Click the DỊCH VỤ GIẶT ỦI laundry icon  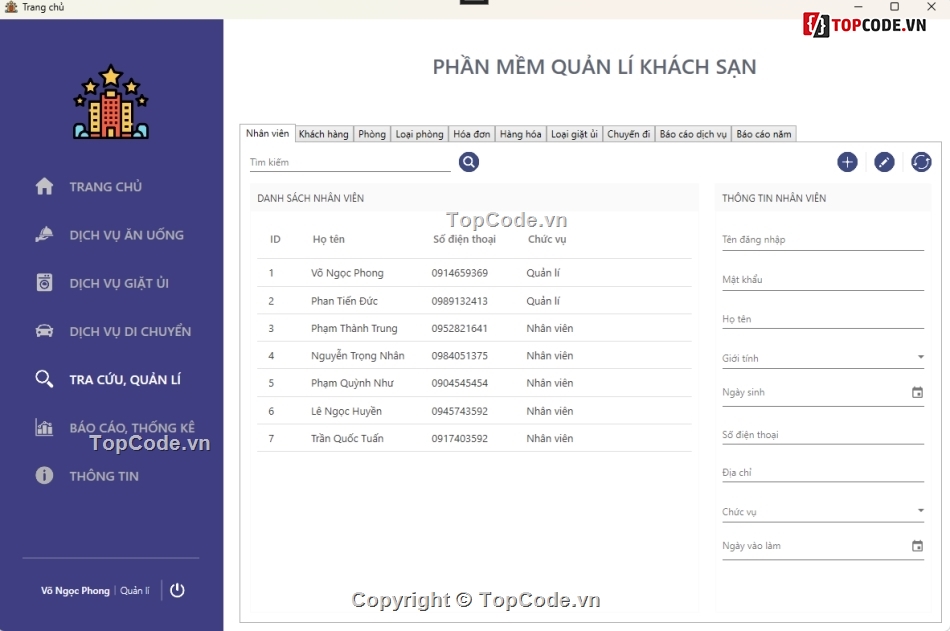(42, 283)
